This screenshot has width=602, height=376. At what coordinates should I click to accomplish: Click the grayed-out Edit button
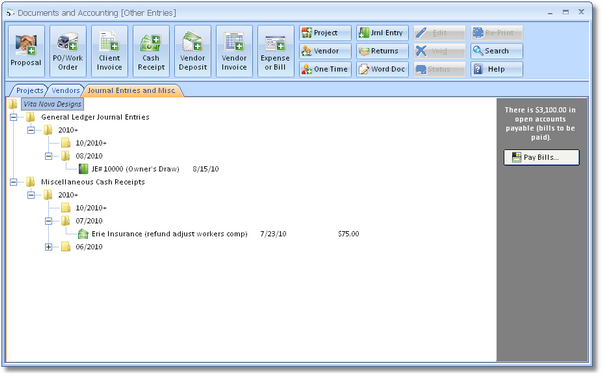click(x=439, y=33)
